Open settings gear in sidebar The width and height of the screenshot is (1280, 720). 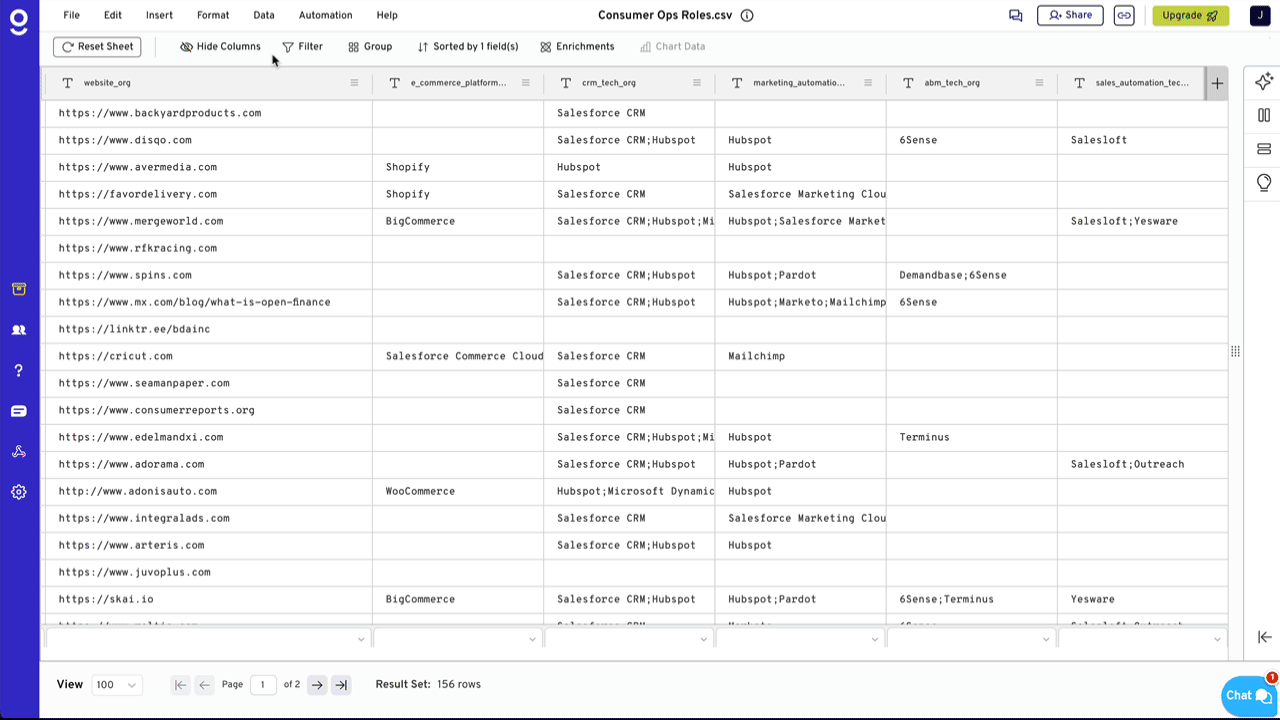pos(19,492)
